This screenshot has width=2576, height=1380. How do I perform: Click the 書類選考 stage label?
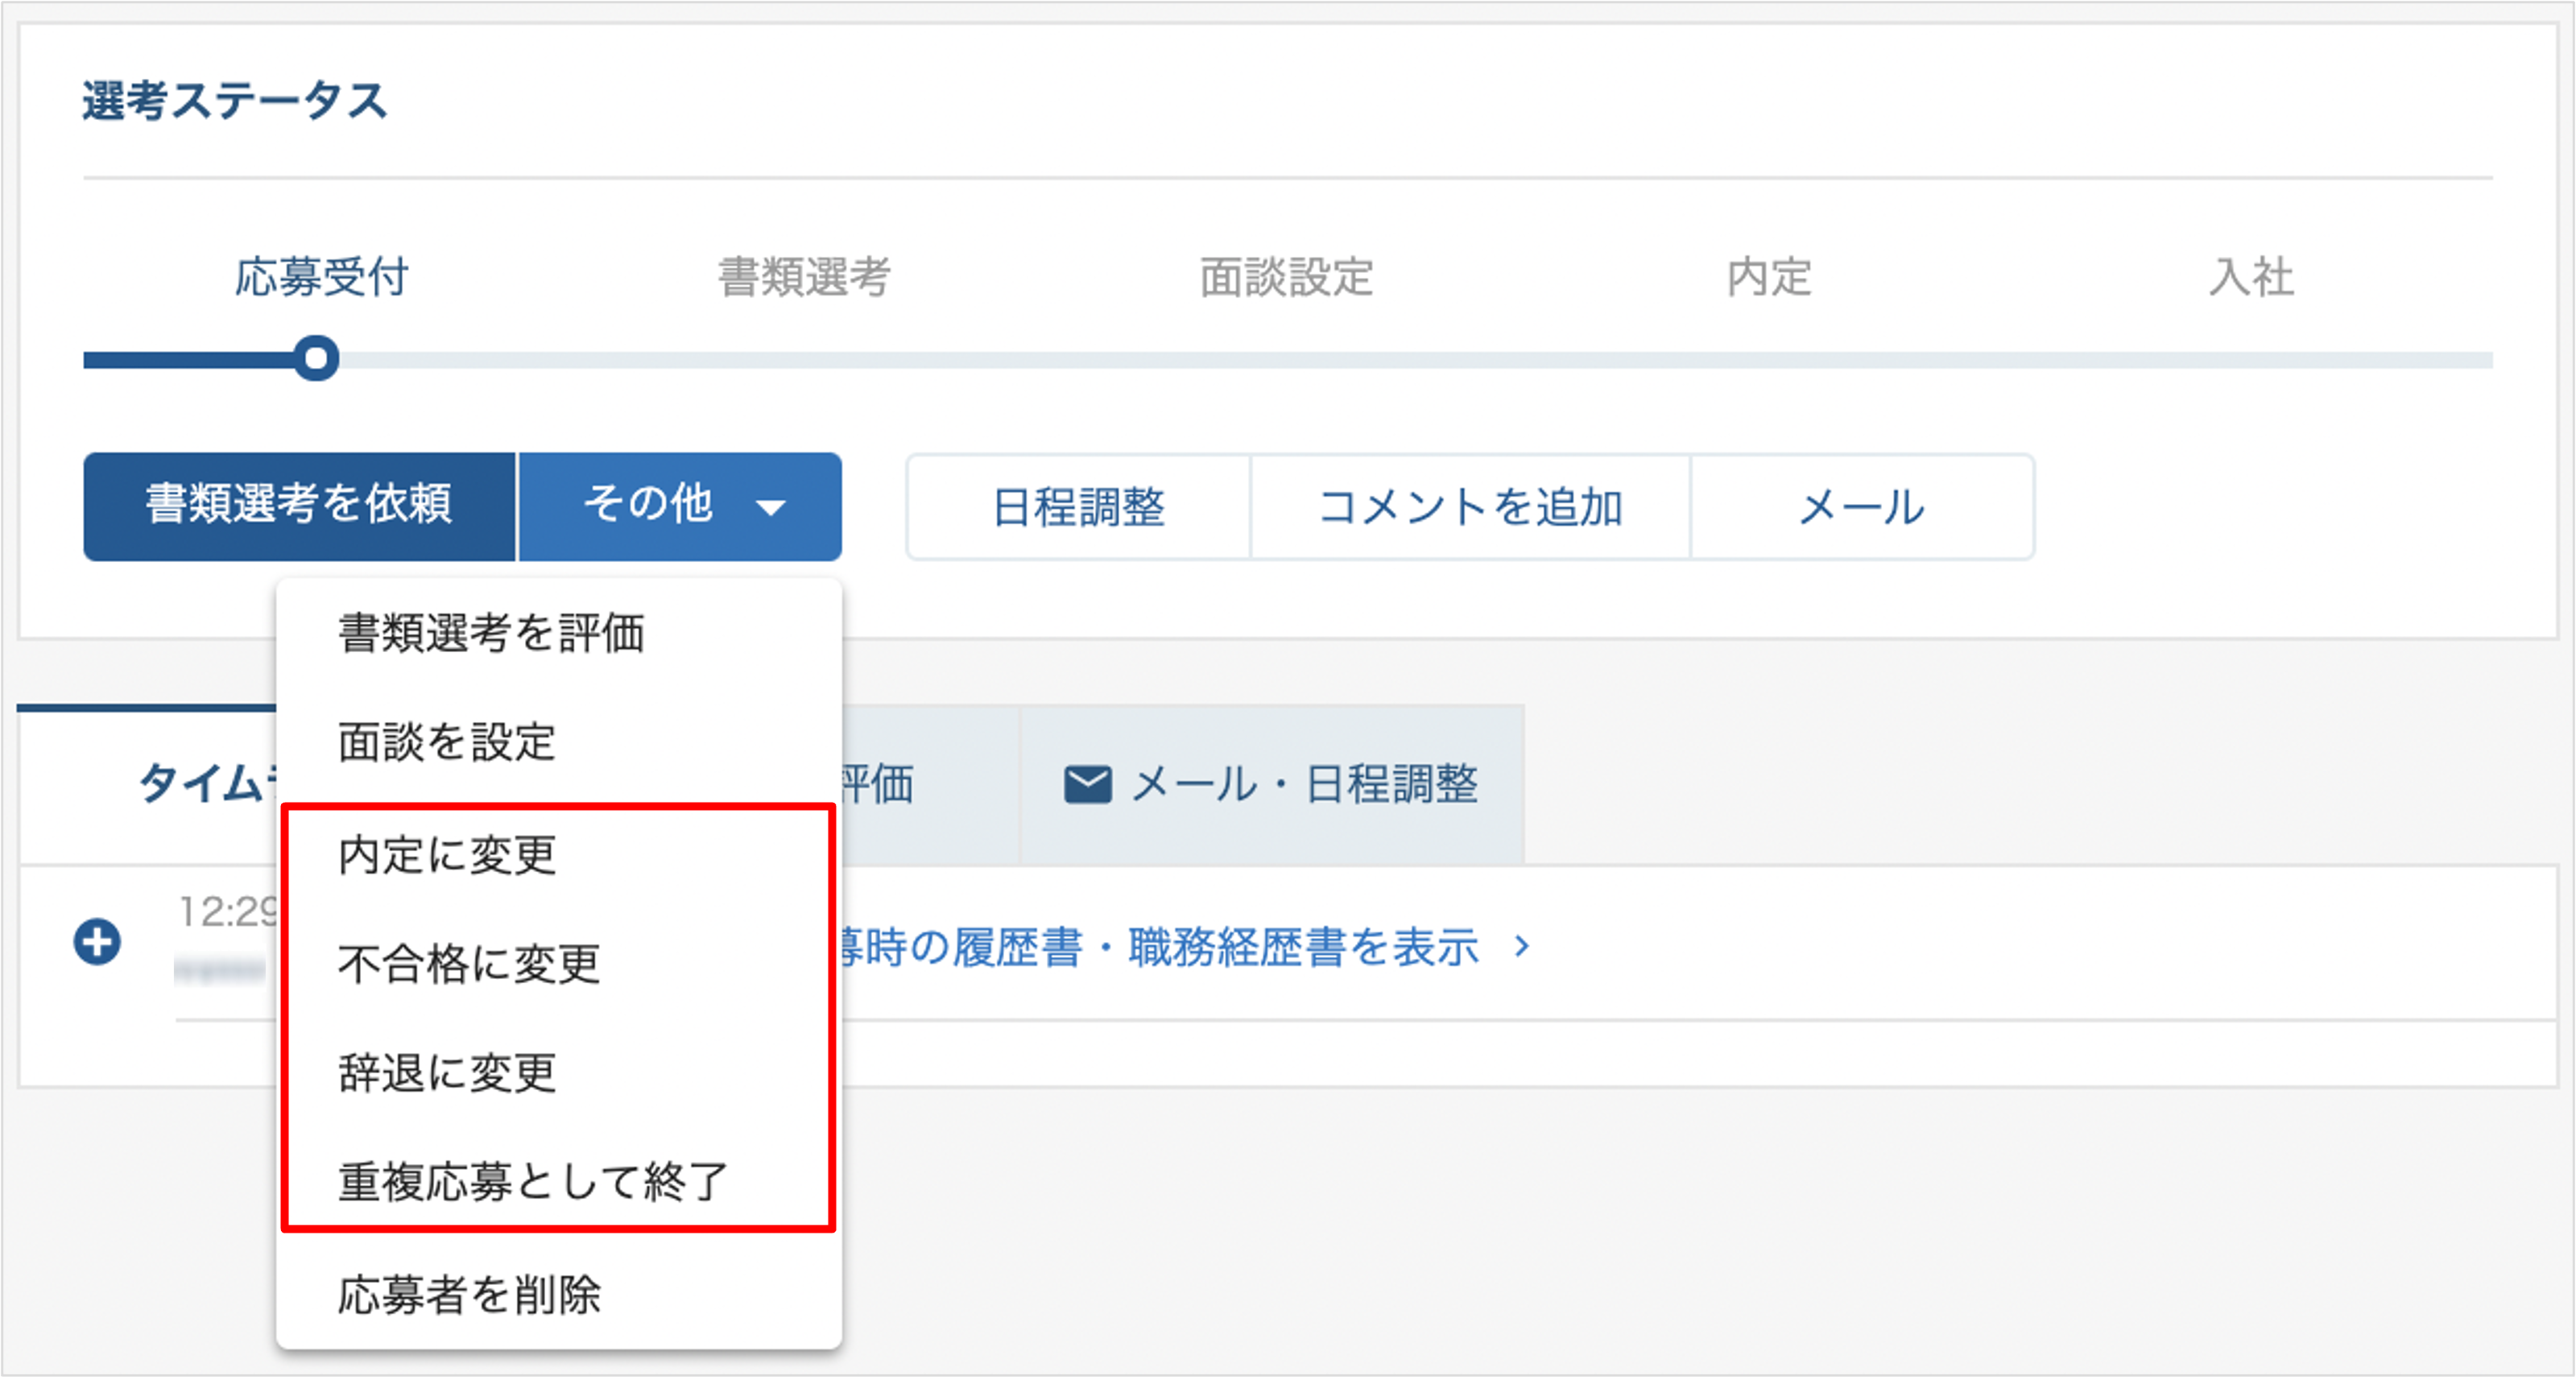[x=804, y=277]
